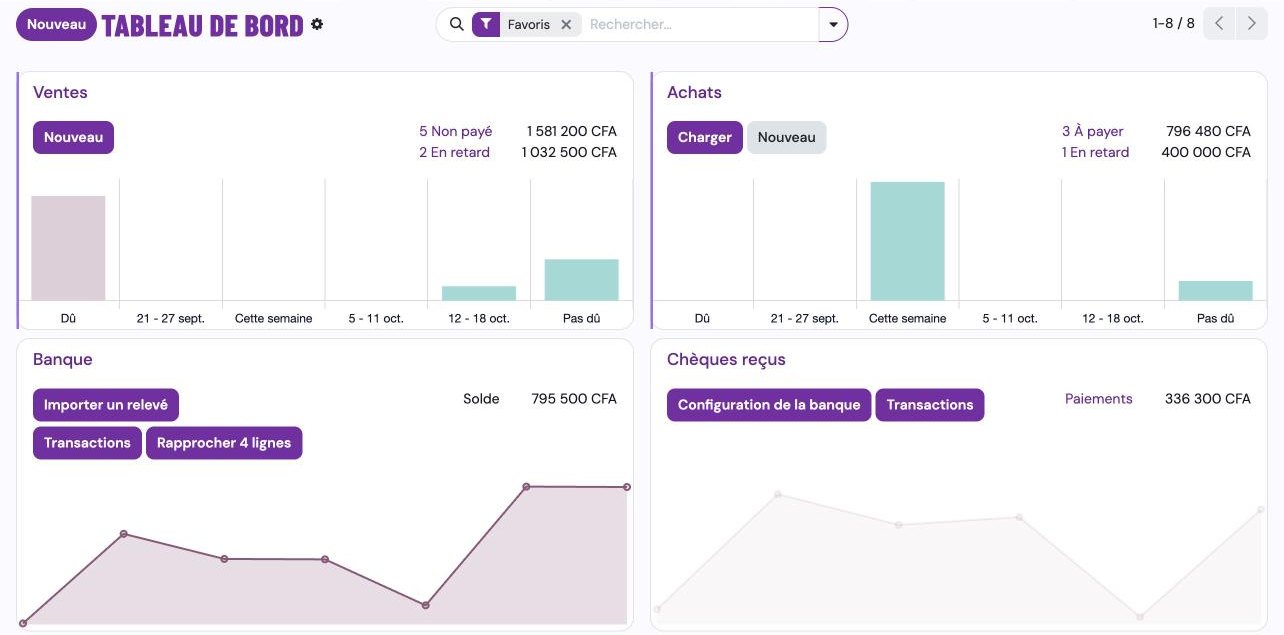Open Transactions in Chèques reçus card
Image resolution: width=1284 pixels, height=635 pixels.
coord(930,405)
